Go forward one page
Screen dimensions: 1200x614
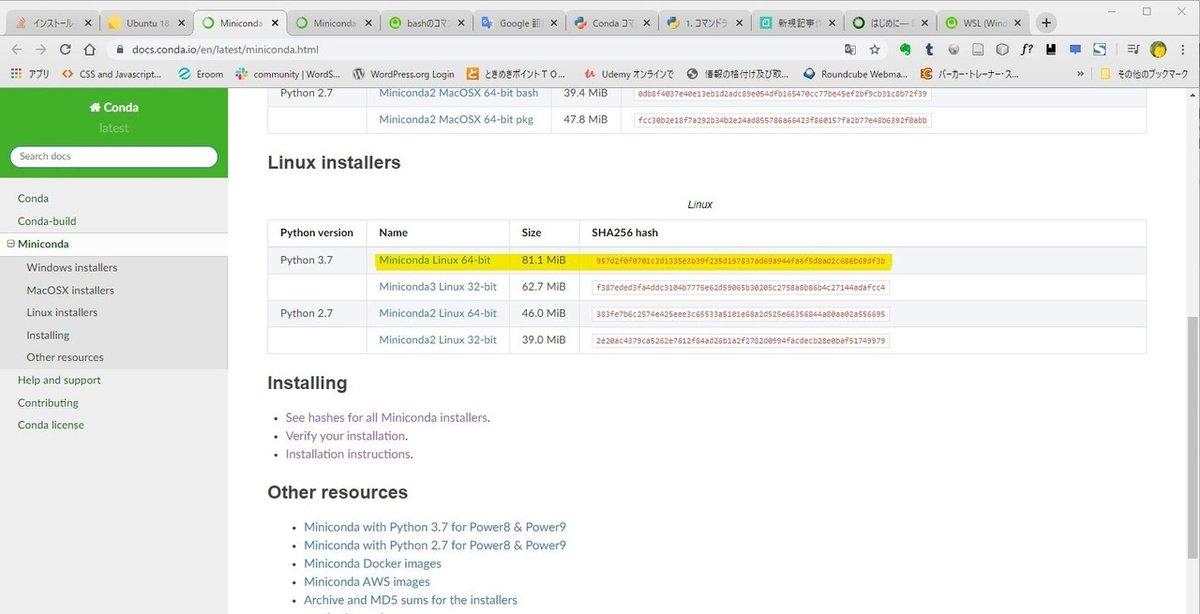point(41,49)
